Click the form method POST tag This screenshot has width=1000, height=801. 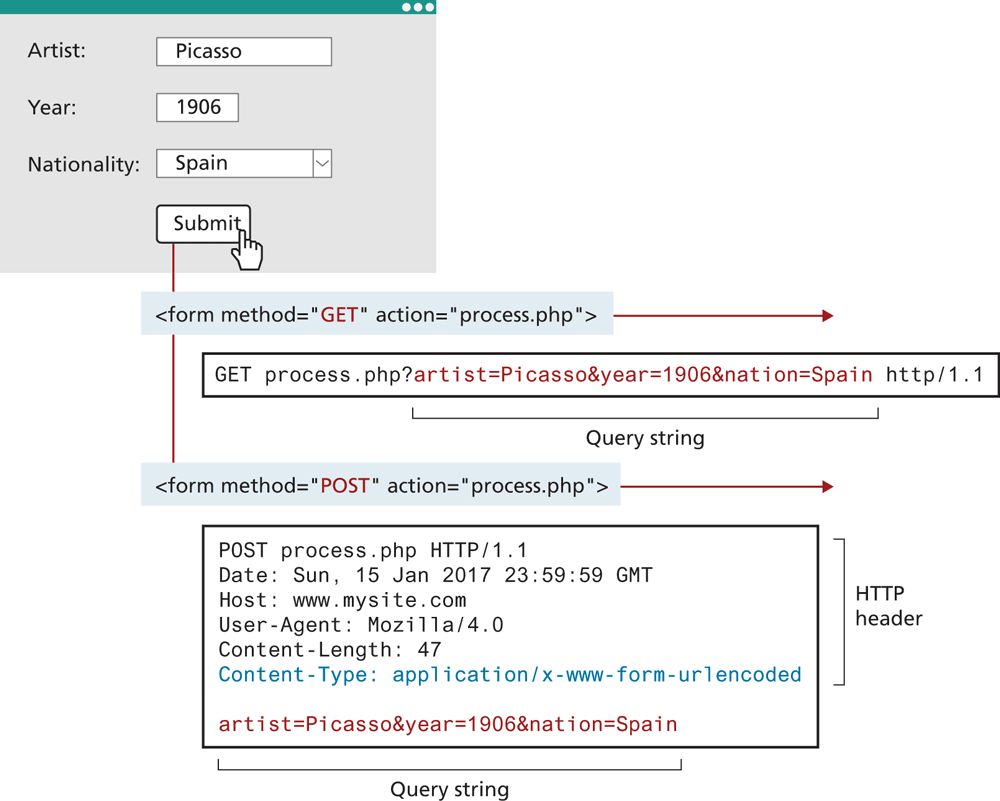pyautogui.click(x=380, y=487)
